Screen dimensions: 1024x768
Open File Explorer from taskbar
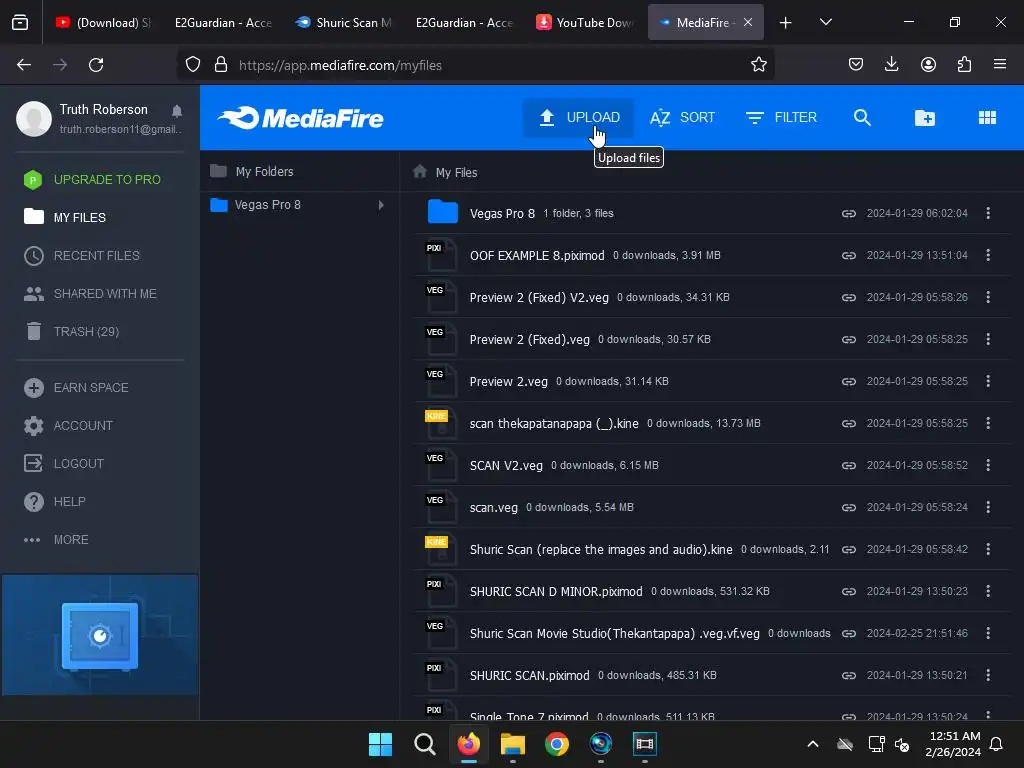point(513,744)
